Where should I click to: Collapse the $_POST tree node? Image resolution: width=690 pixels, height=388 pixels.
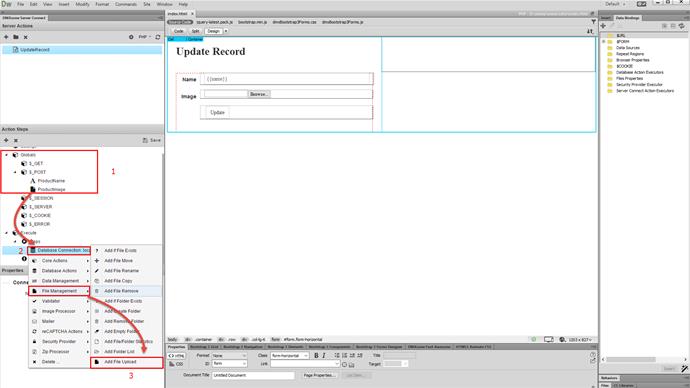pos(15,172)
